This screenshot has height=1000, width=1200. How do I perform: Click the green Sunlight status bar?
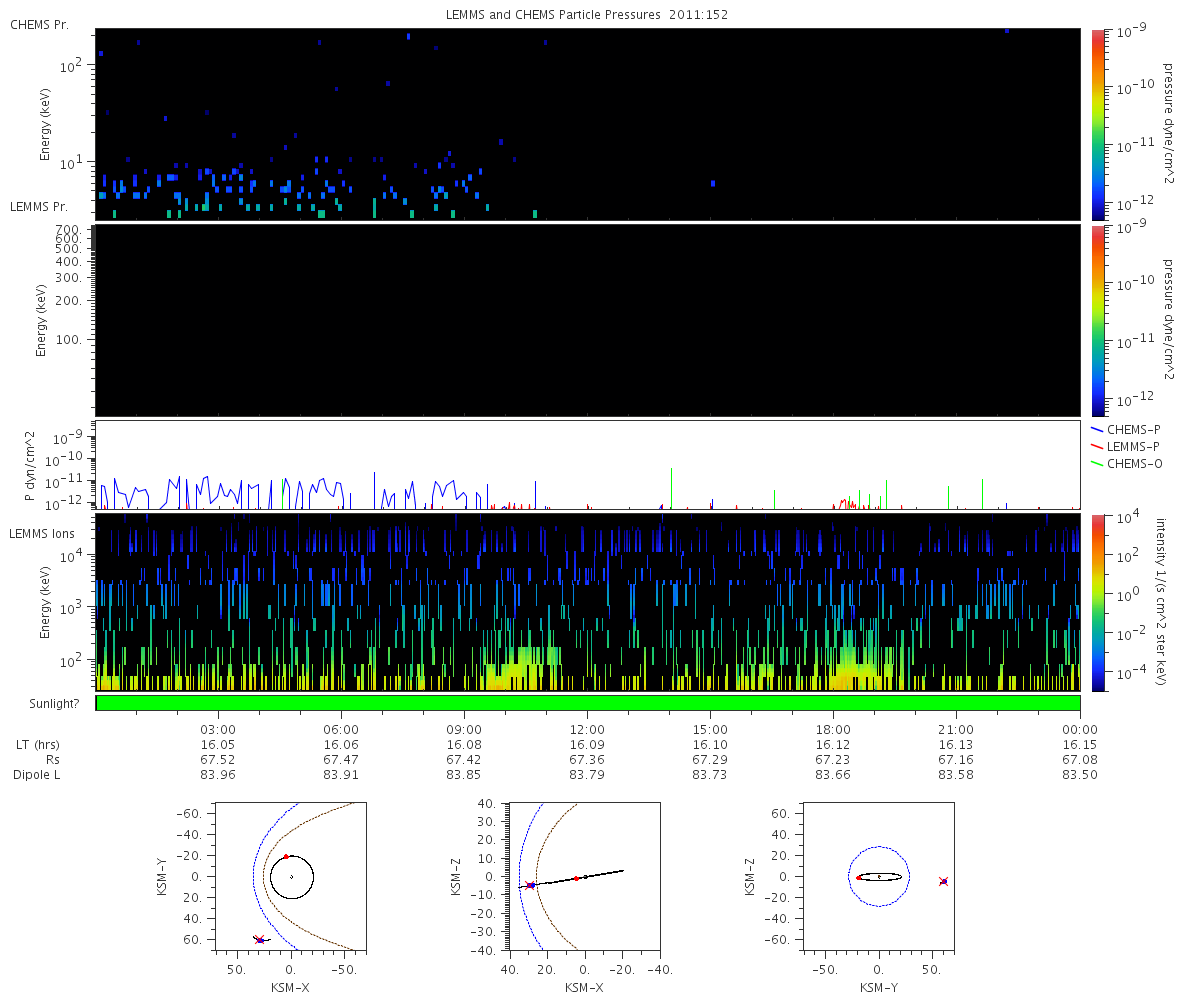pyautogui.click(x=588, y=703)
